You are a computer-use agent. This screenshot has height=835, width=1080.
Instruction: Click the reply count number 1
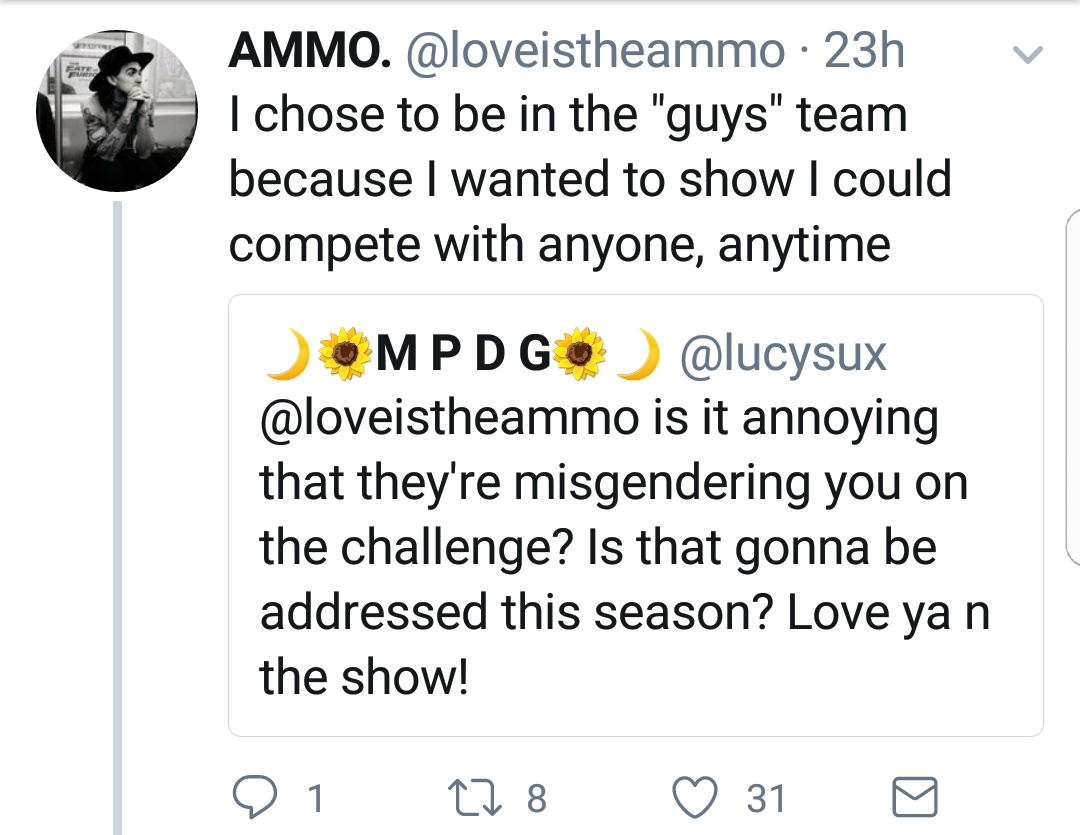tap(316, 798)
